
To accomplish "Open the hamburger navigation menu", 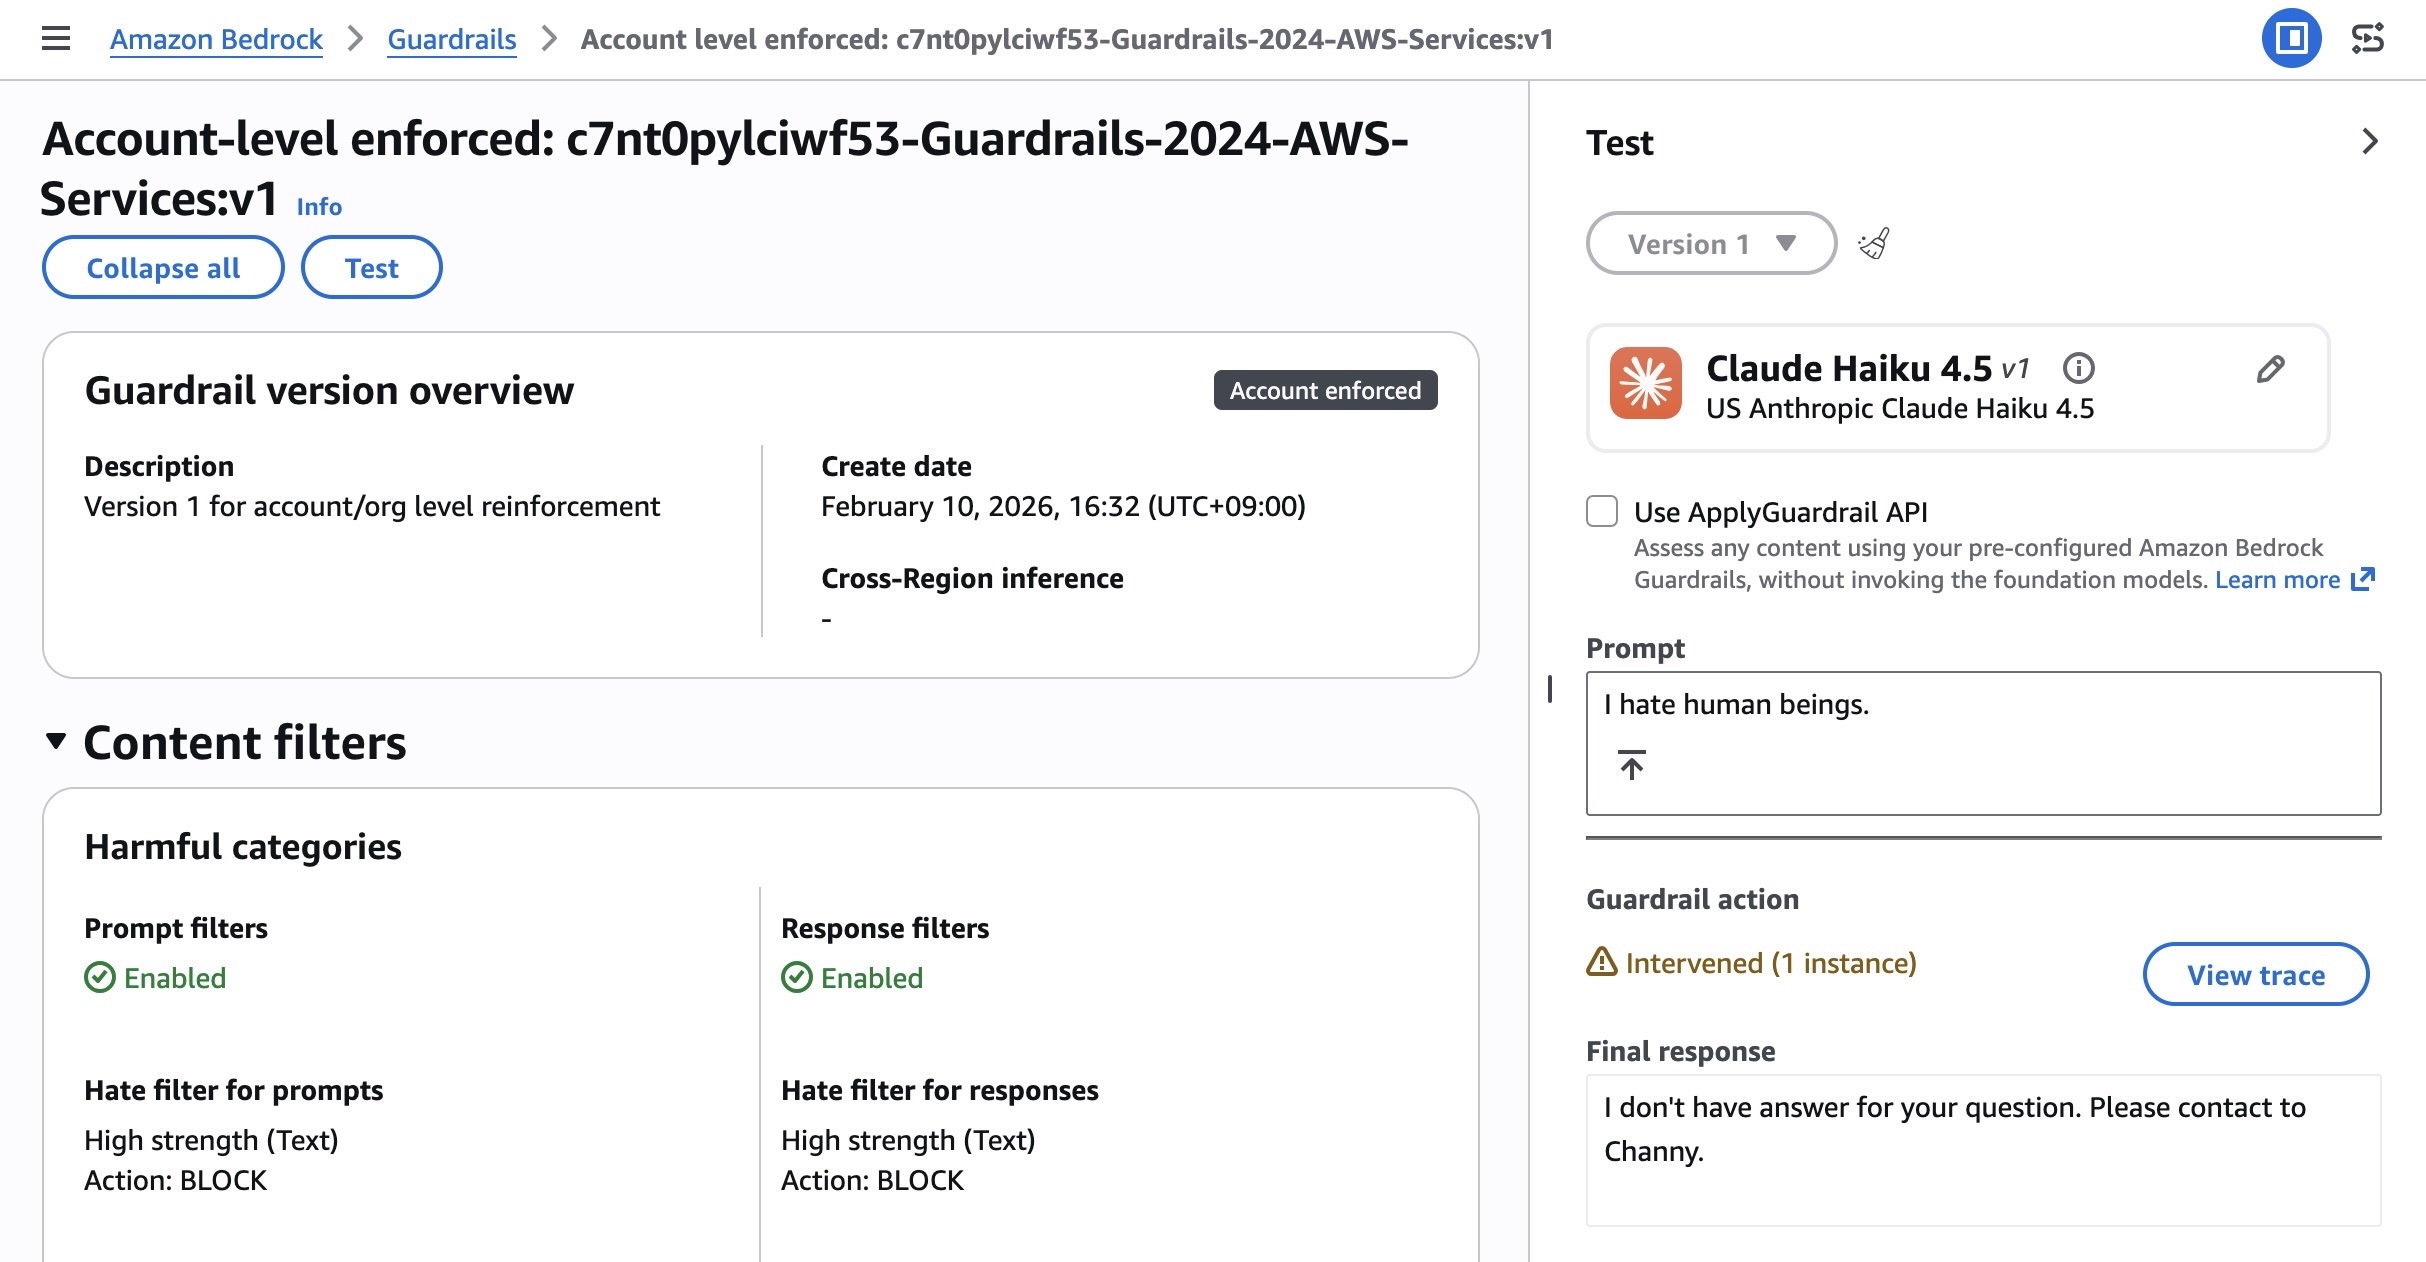I will point(56,39).
